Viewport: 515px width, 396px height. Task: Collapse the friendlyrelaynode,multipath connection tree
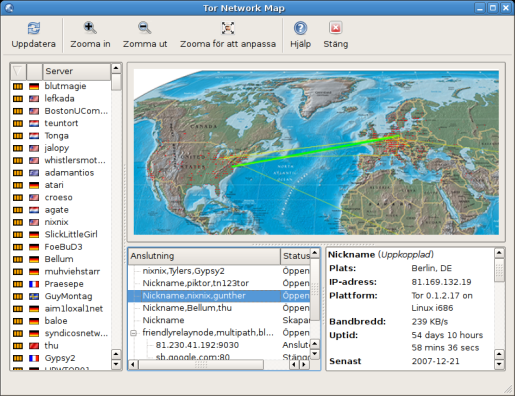(134, 333)
